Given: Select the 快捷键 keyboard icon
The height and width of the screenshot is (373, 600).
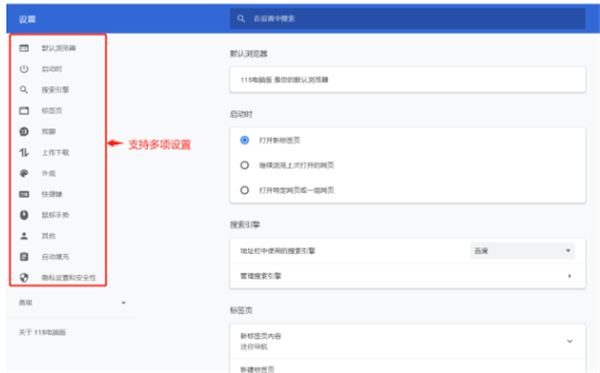Looking at the screenshot, I should (24, 194).
